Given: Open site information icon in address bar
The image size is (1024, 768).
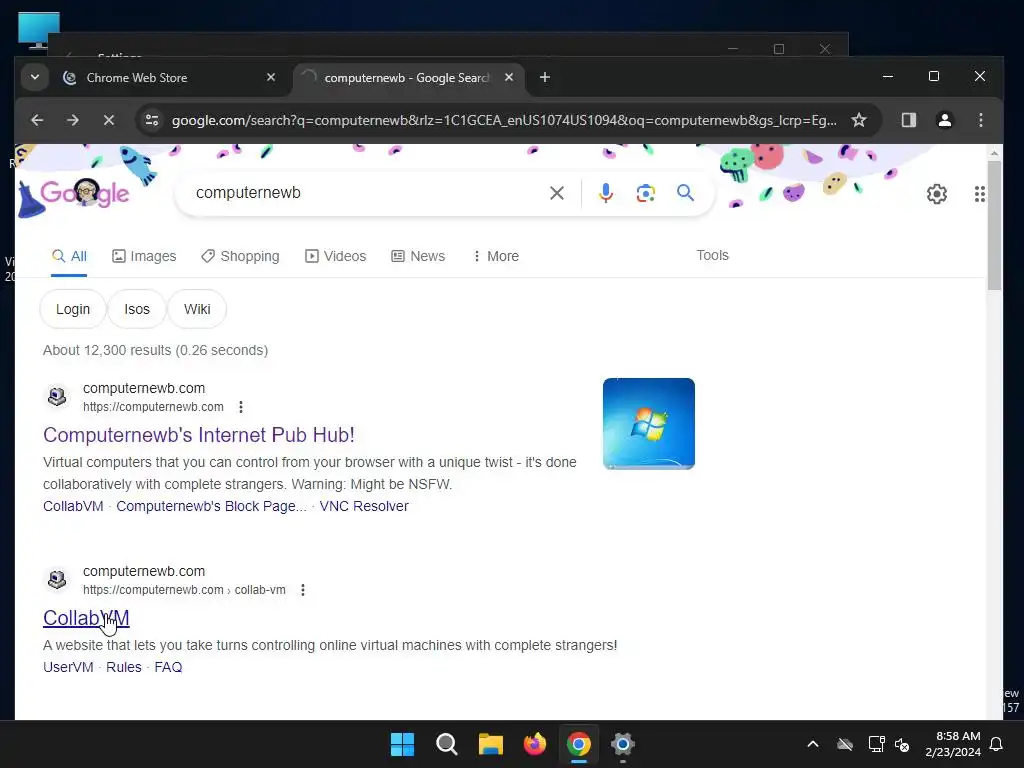Looking at the screenshot, I should point(152,120).
